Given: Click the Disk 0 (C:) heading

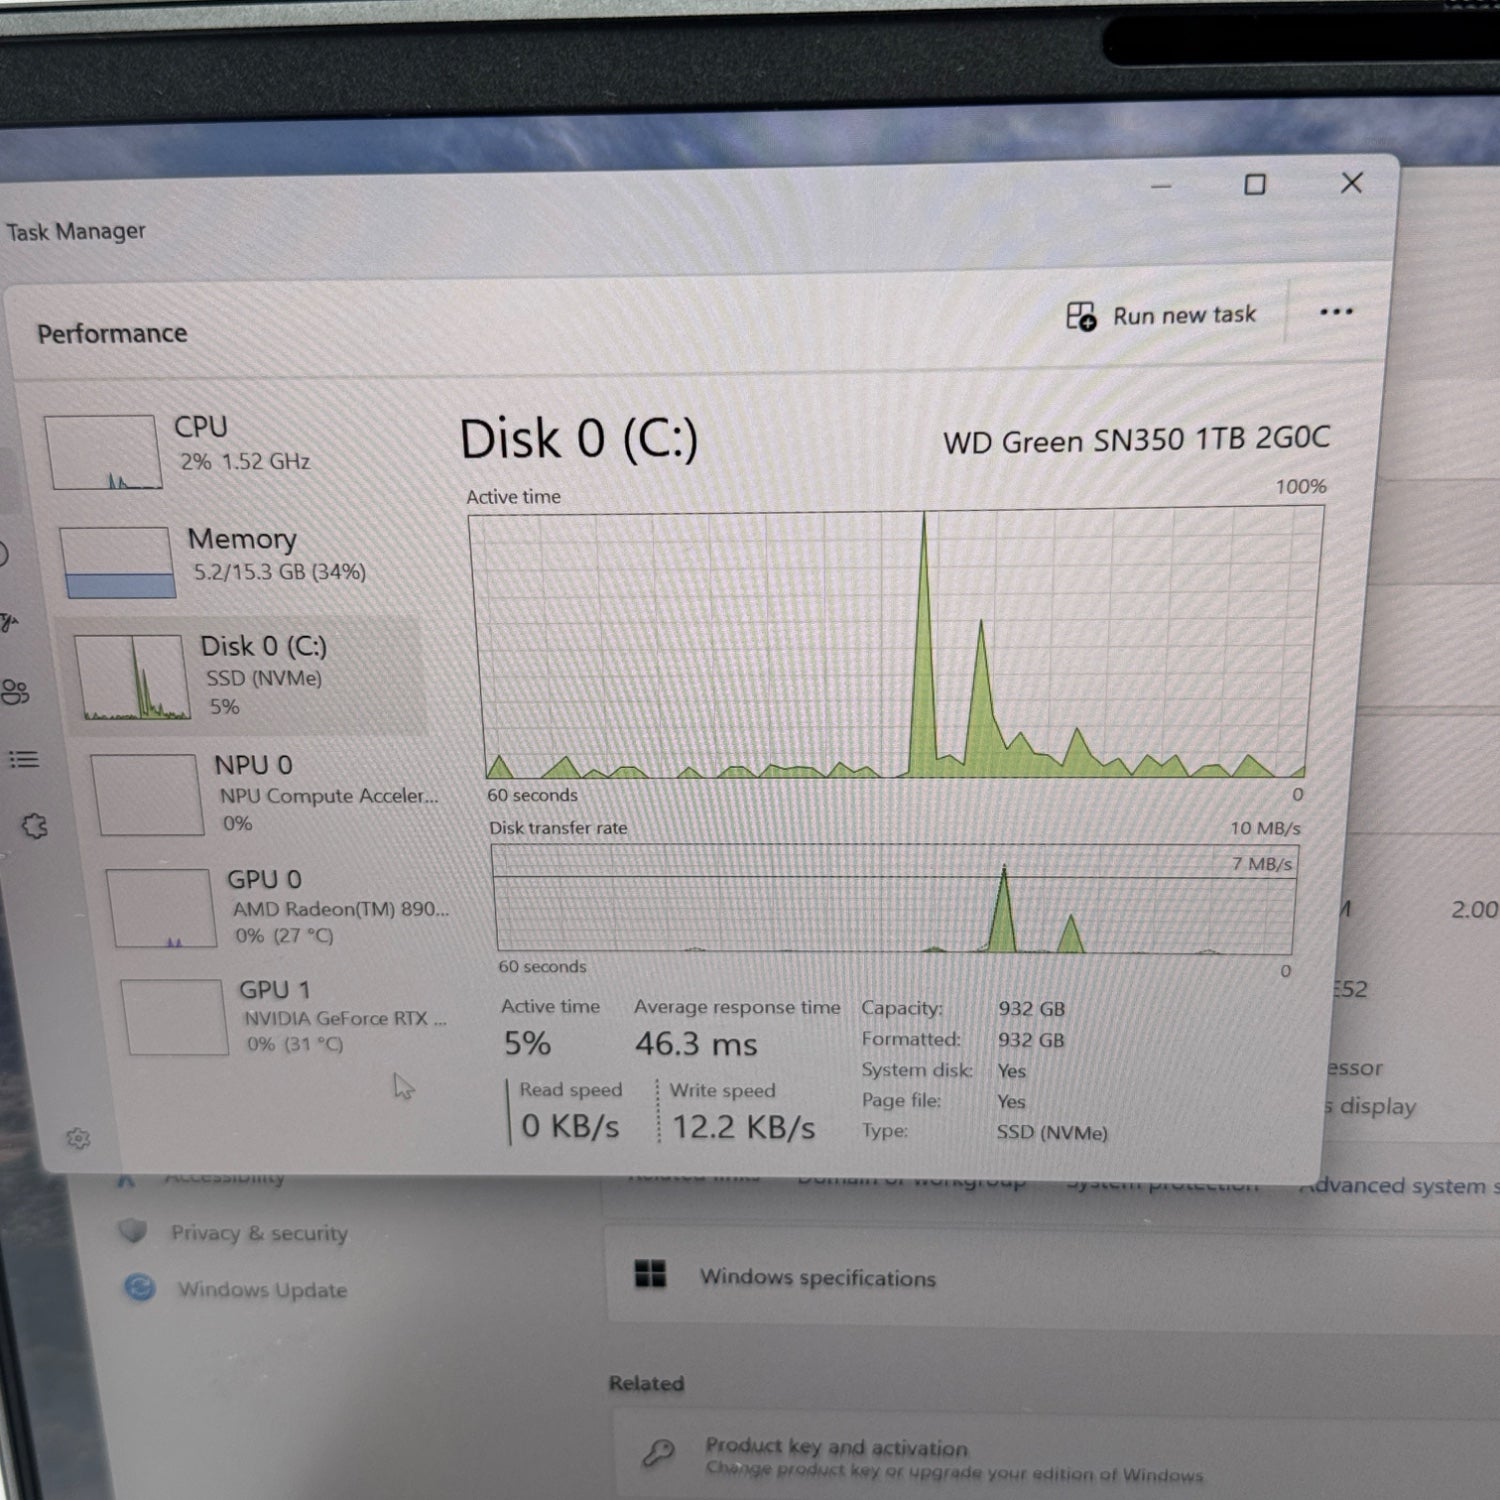Looking at the screenshot, I should click(578, 439).
